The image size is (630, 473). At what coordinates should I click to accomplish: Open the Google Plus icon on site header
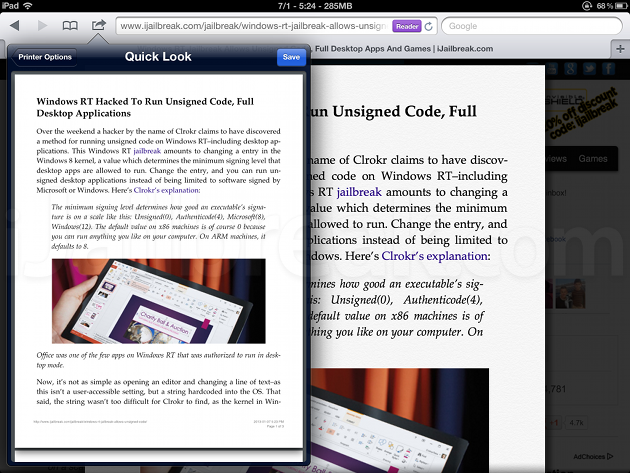[x=571, y=69]
